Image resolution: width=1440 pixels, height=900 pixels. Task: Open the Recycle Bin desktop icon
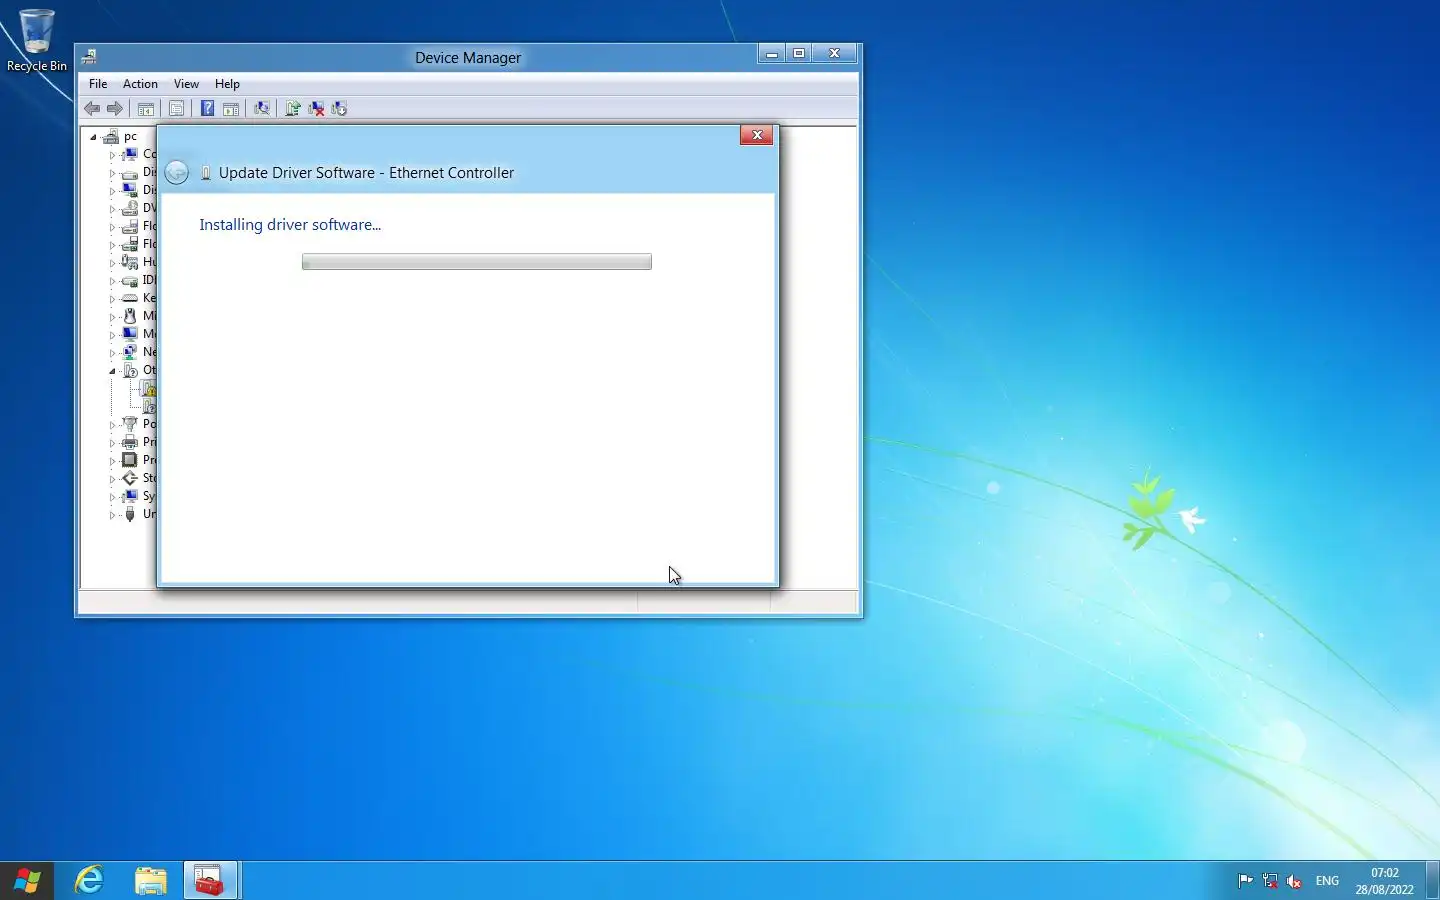37,41
